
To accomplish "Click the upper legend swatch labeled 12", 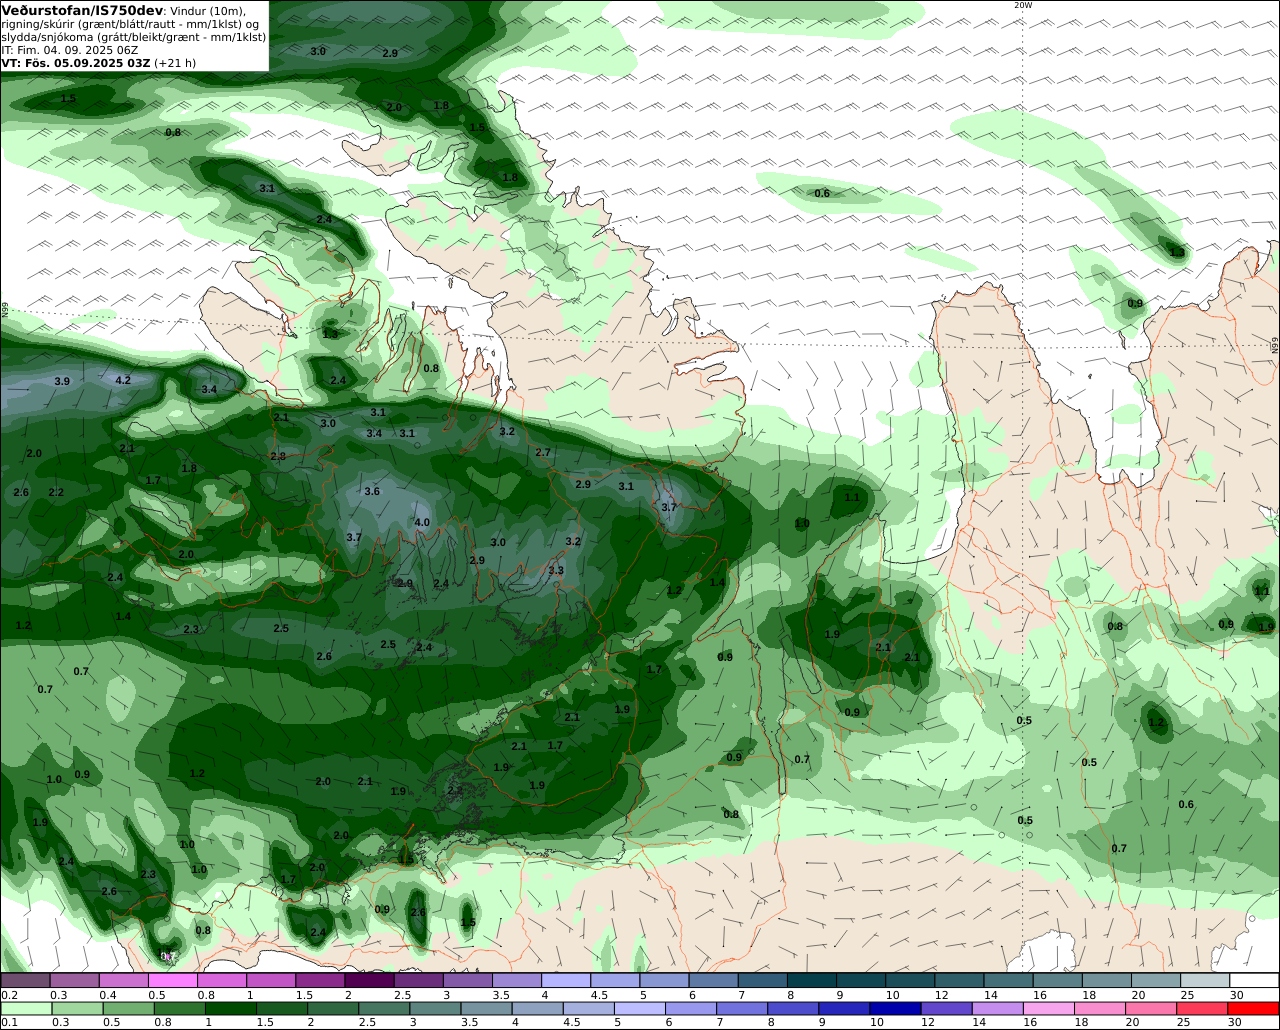I will coord(960,980).
